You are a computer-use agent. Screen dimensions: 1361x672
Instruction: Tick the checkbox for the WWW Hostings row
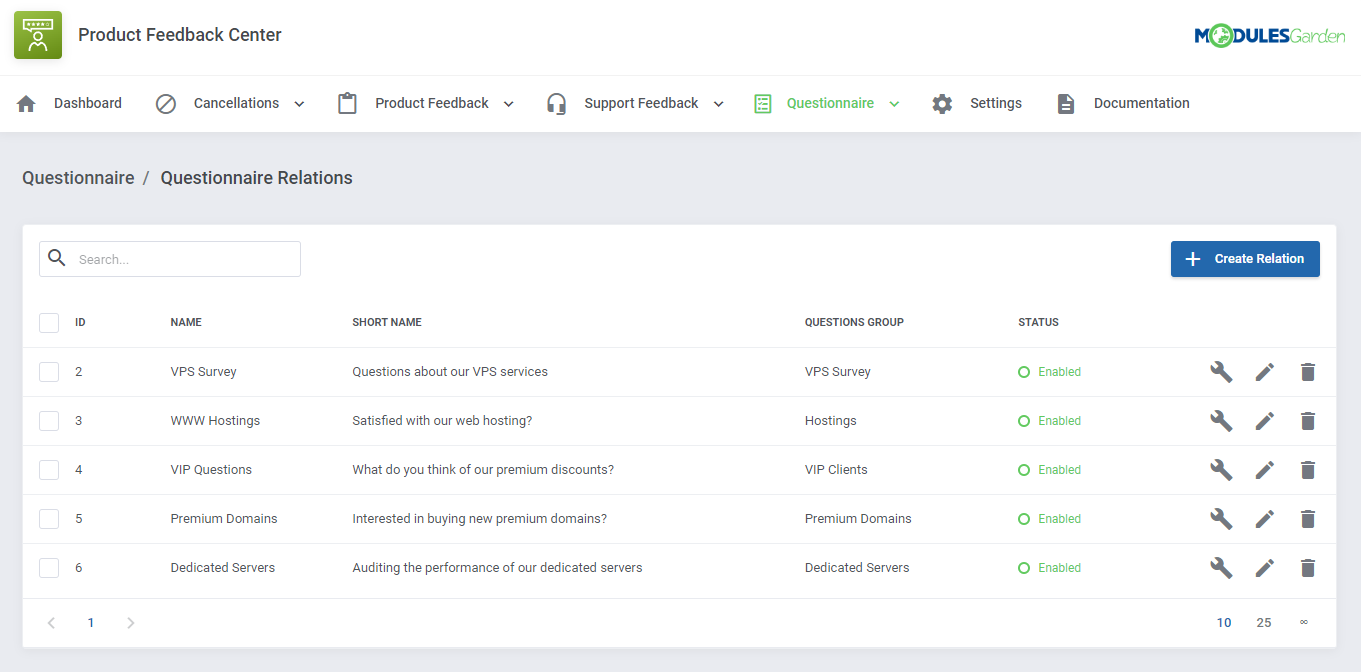(x=48, y=420)
